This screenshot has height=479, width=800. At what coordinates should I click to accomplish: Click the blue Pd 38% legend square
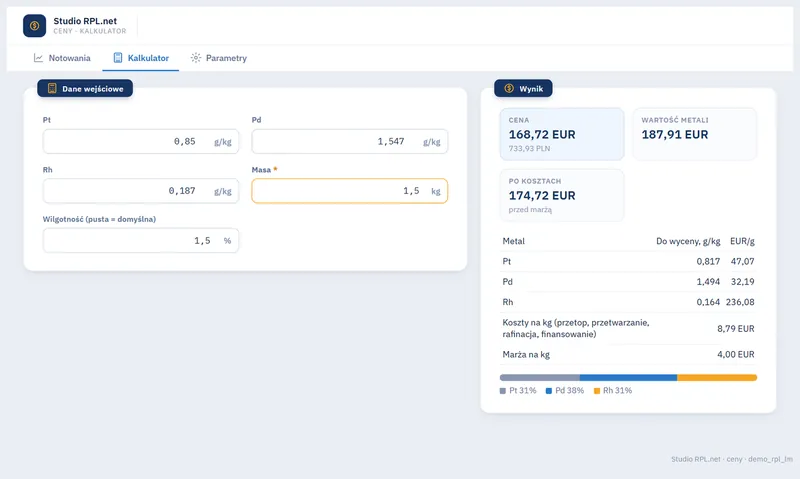tap(549, 391)
